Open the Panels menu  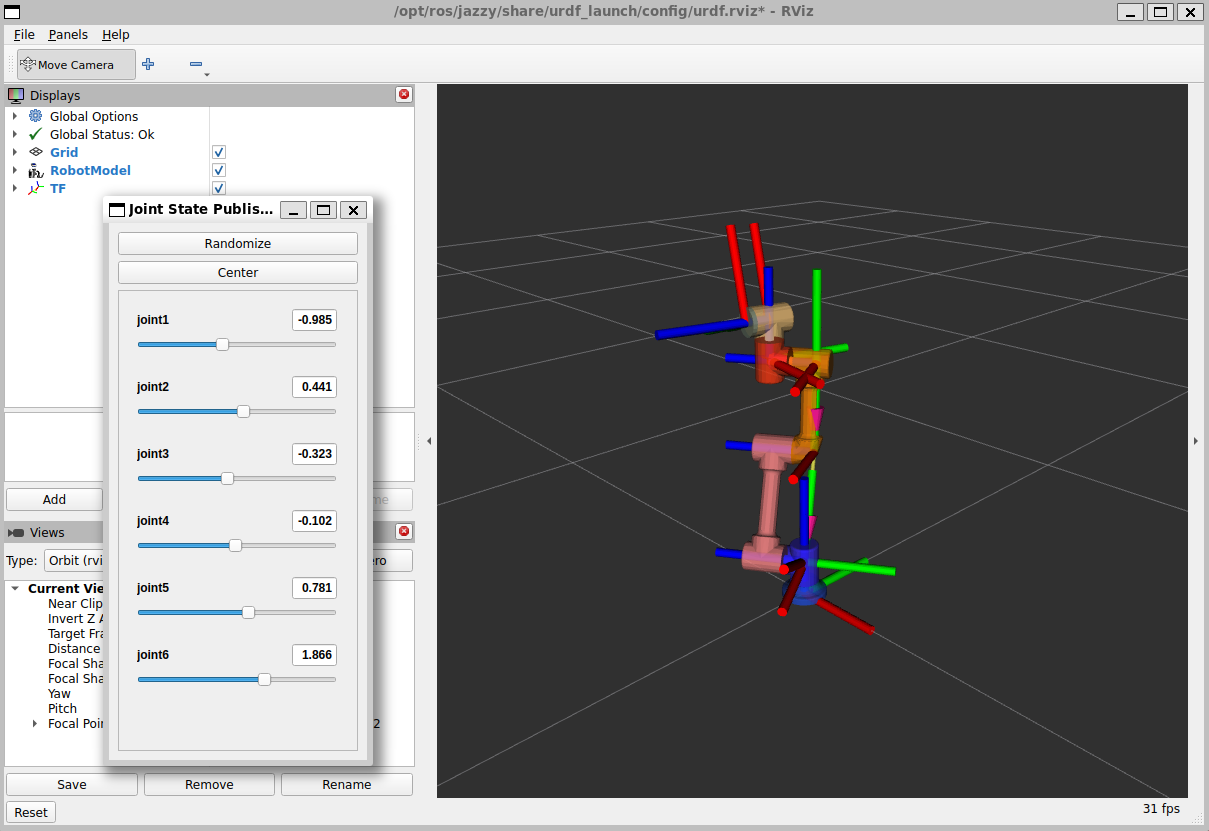(x=67, y=34)
